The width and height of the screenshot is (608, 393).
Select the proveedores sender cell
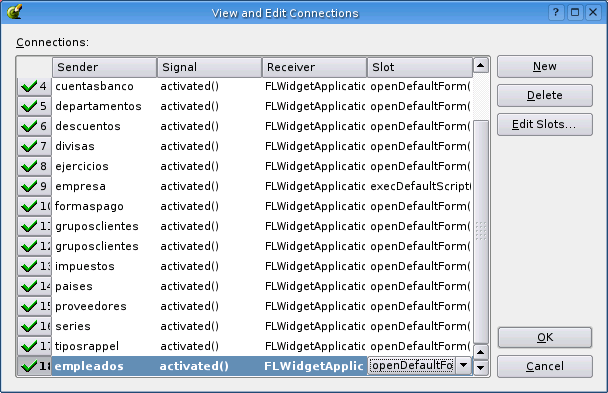pyautogui.click(x=105, y=306)
